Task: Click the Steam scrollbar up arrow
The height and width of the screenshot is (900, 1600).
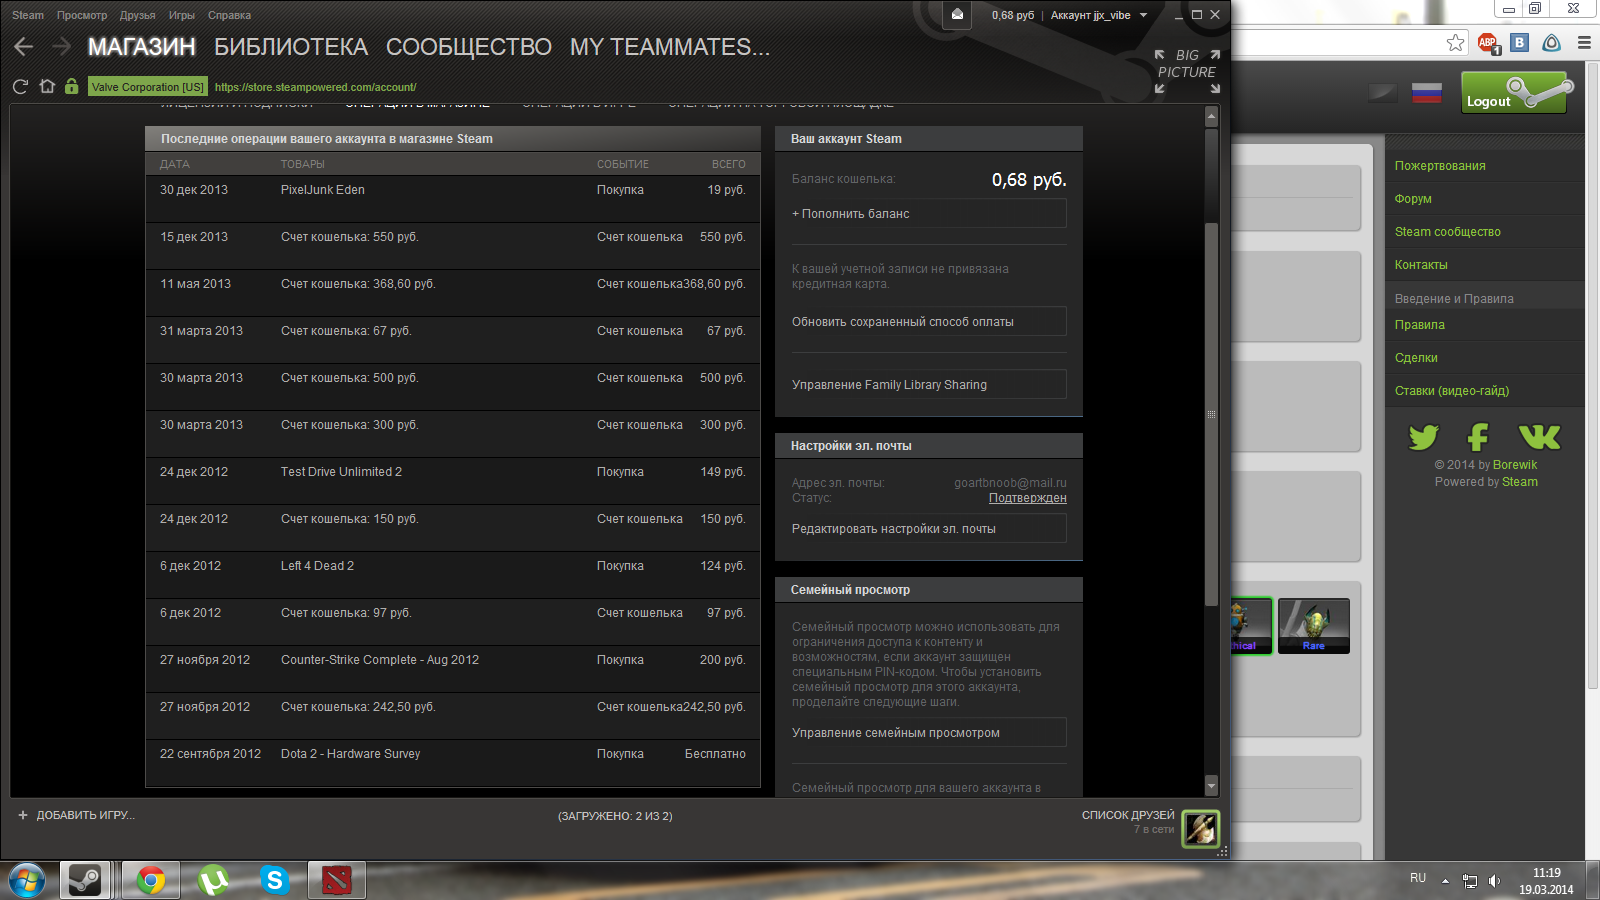Action: tap(1211, 116)
